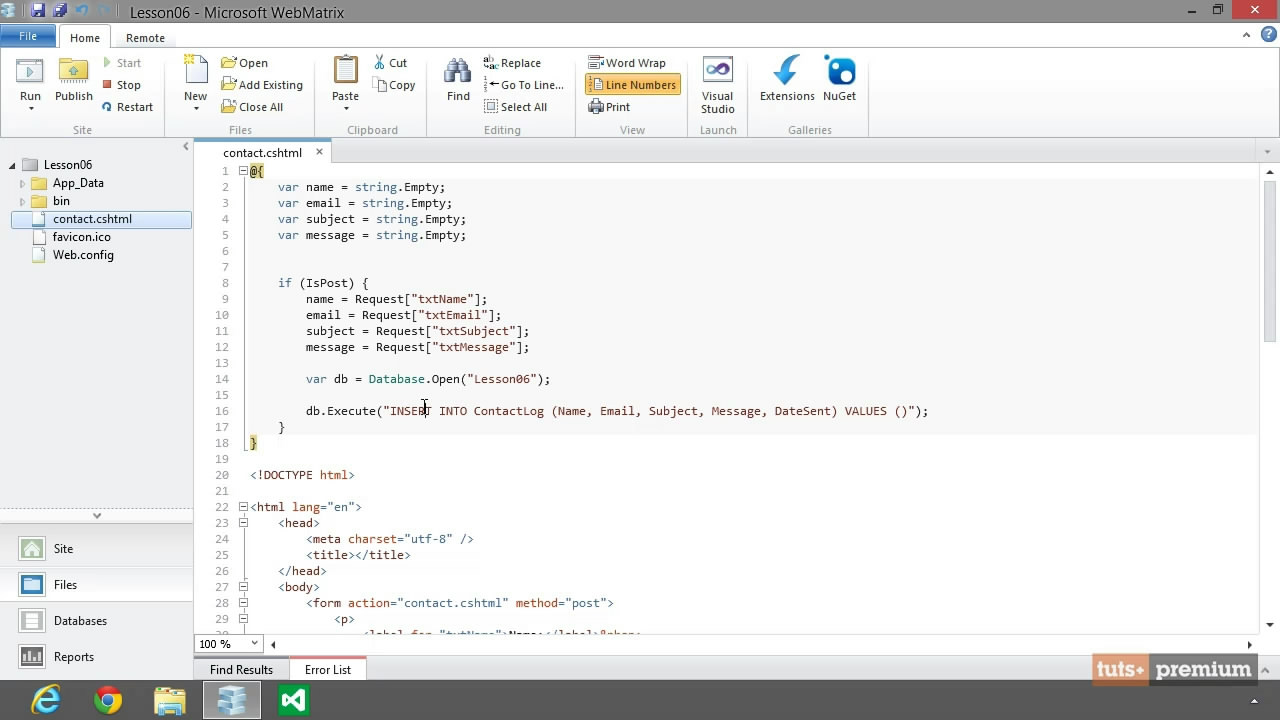Open File Explorer from taskbar
Viewport: 1280px width, 720px height.
pos(170,700)
